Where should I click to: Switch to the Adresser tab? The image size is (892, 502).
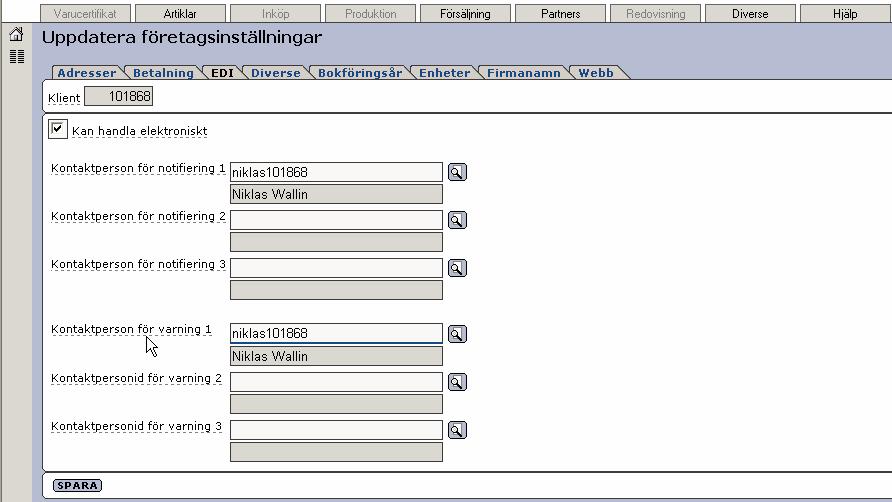[x=86, y=73]
